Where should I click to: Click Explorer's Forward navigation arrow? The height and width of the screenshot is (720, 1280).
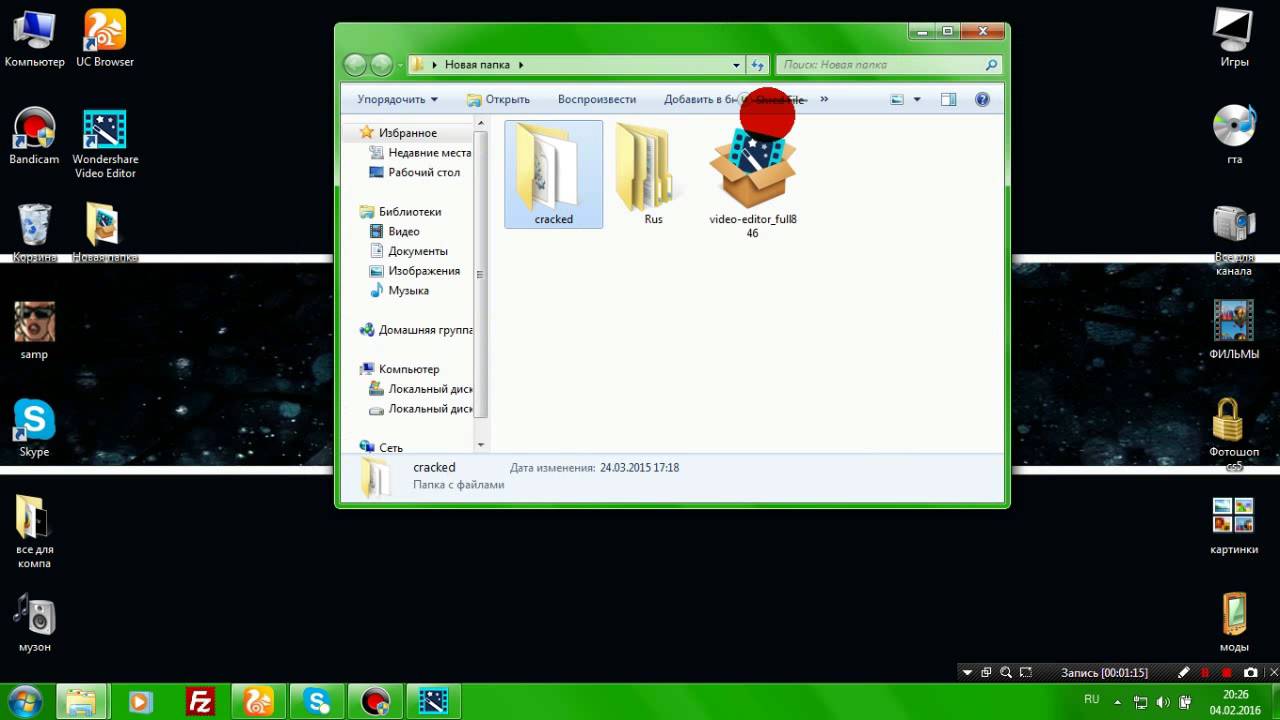(382, 65)
